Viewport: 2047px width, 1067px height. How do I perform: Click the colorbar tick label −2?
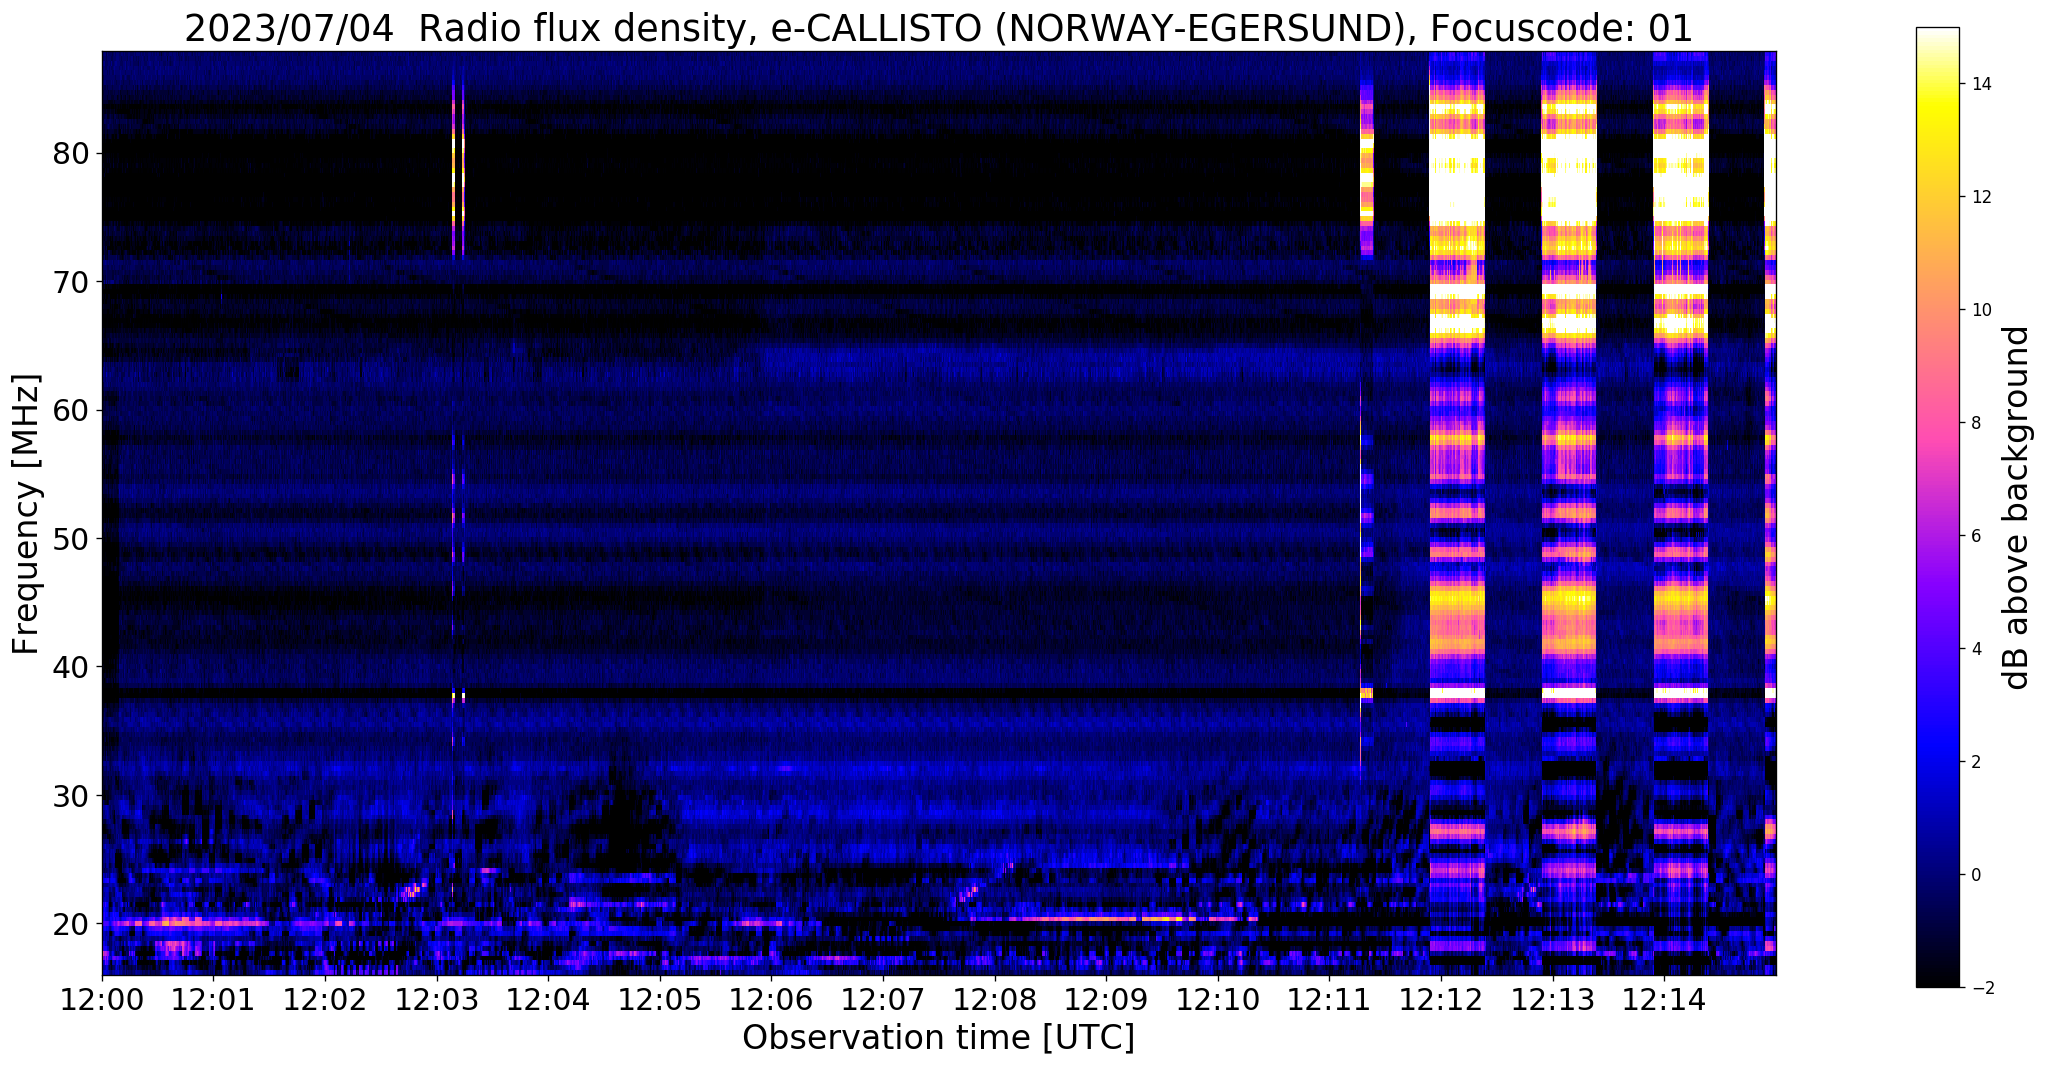point(1981,988)
